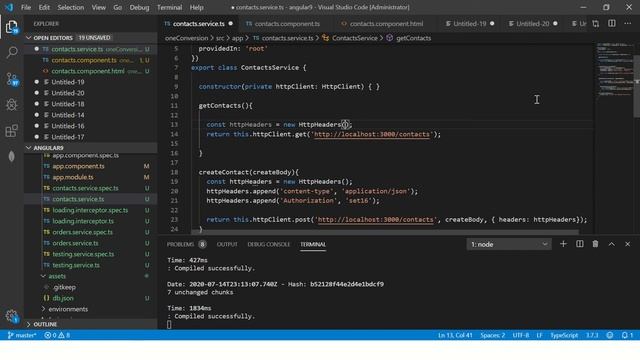
Task: Split the terminal panel
Action: (580, 244)
